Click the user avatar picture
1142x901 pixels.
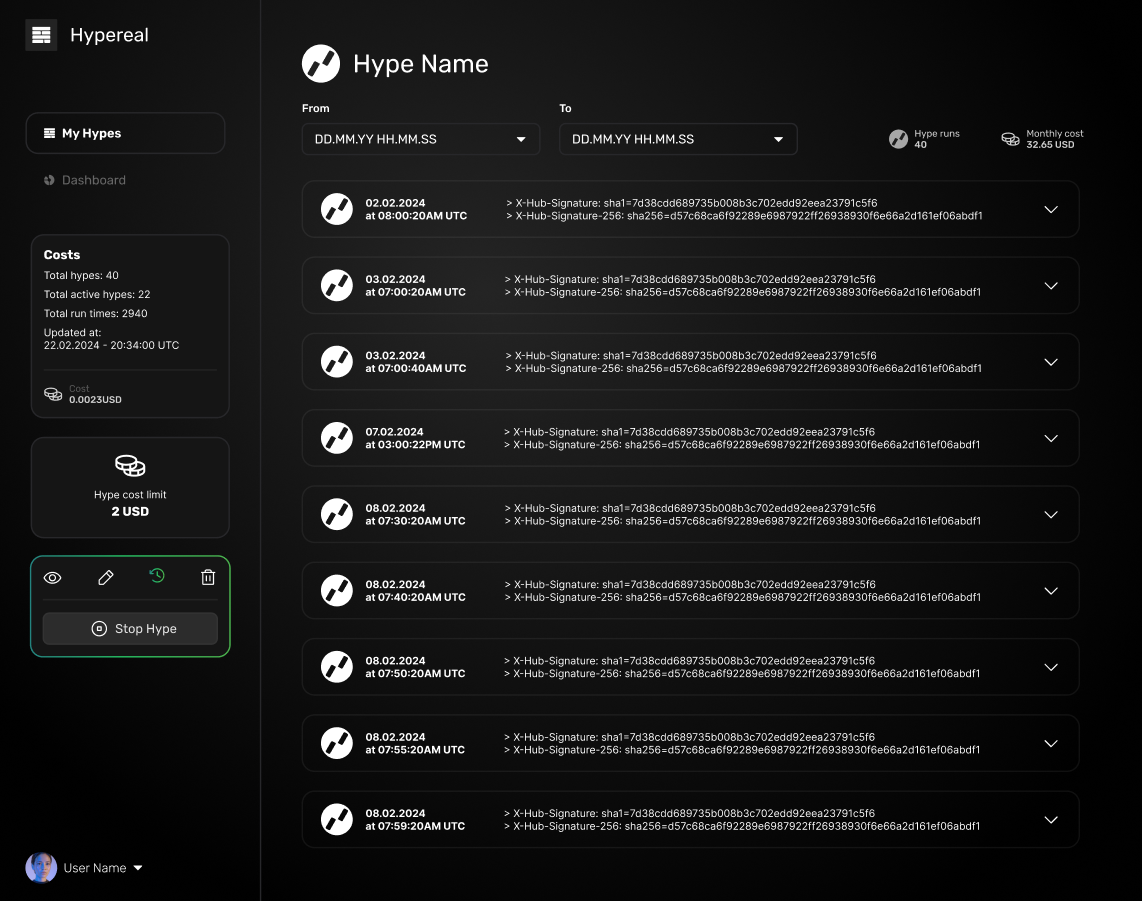41,868
